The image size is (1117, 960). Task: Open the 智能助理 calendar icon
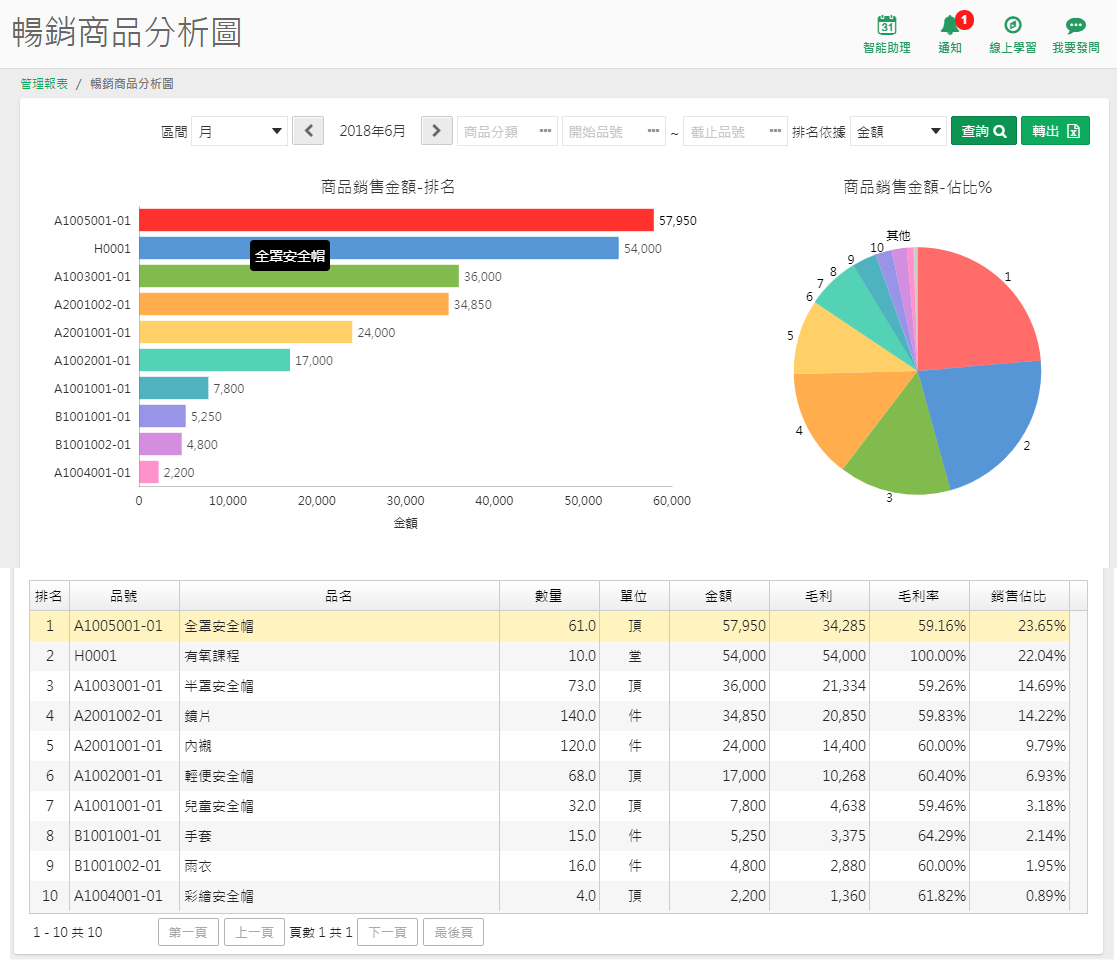886,25
